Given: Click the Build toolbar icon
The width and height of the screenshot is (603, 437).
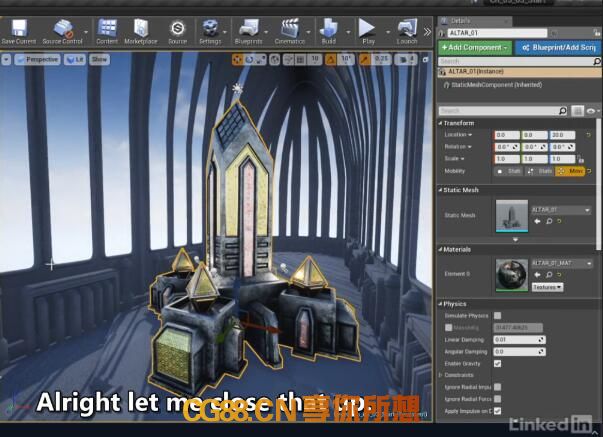Looking at the screenshot, I should click(x=329, y=32).
